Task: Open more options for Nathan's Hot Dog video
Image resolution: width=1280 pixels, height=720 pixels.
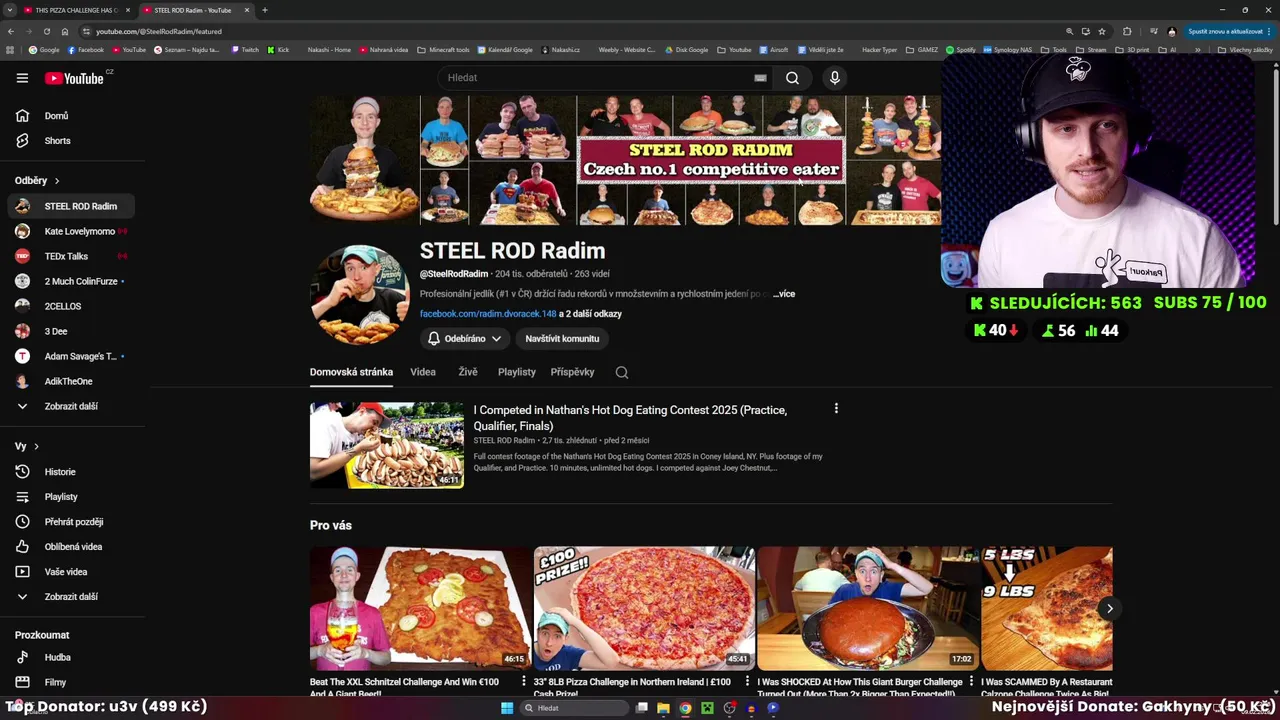Action: pos(836,408)
